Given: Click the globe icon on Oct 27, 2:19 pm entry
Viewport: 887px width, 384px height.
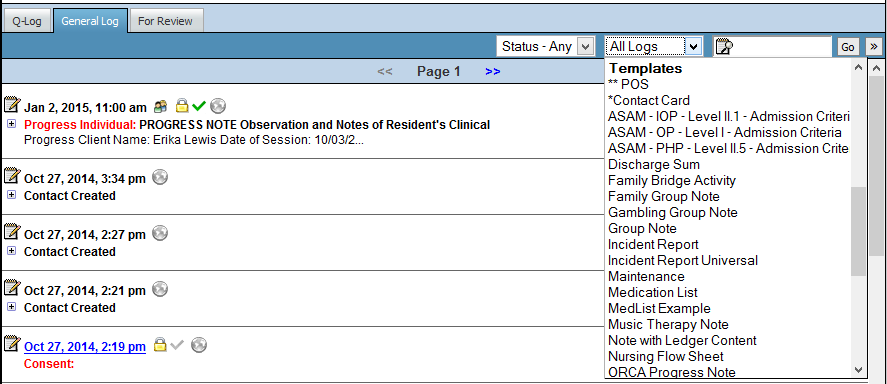Looking at the screenshot, I should pos(199,344).
